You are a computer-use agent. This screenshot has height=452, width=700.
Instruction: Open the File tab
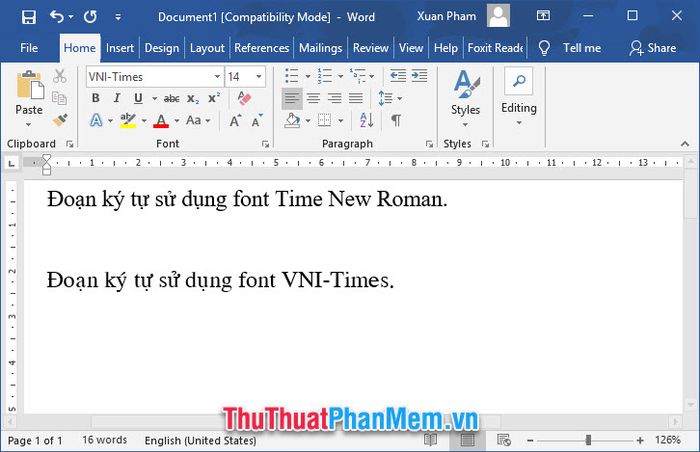pyautogui.click(x=29, y=48)
